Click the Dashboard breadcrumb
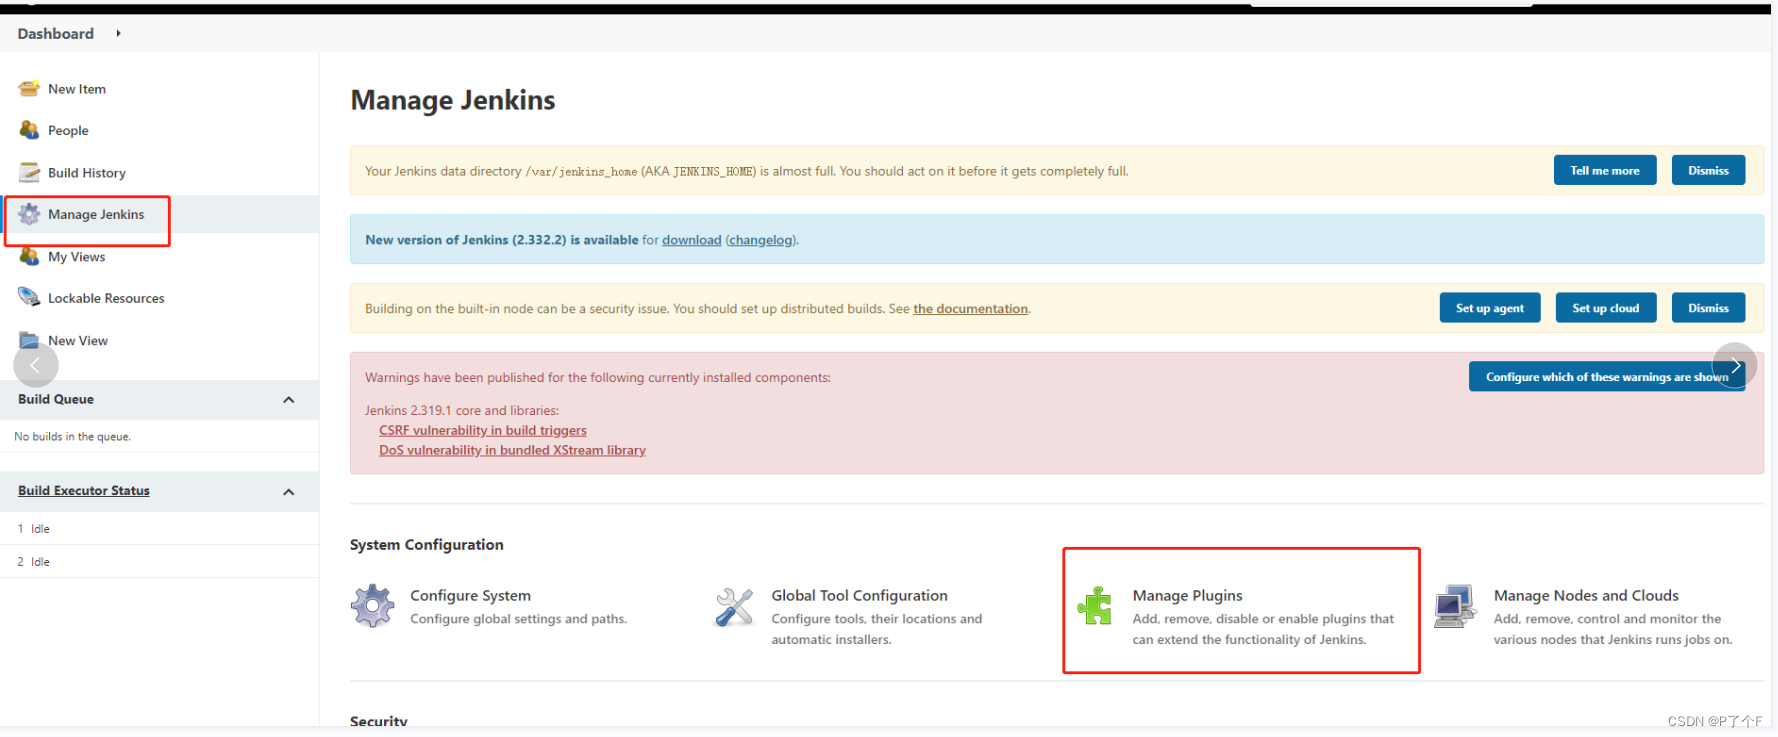The height and width of the screenshot is (737, 1778). [x=56, y=34]
